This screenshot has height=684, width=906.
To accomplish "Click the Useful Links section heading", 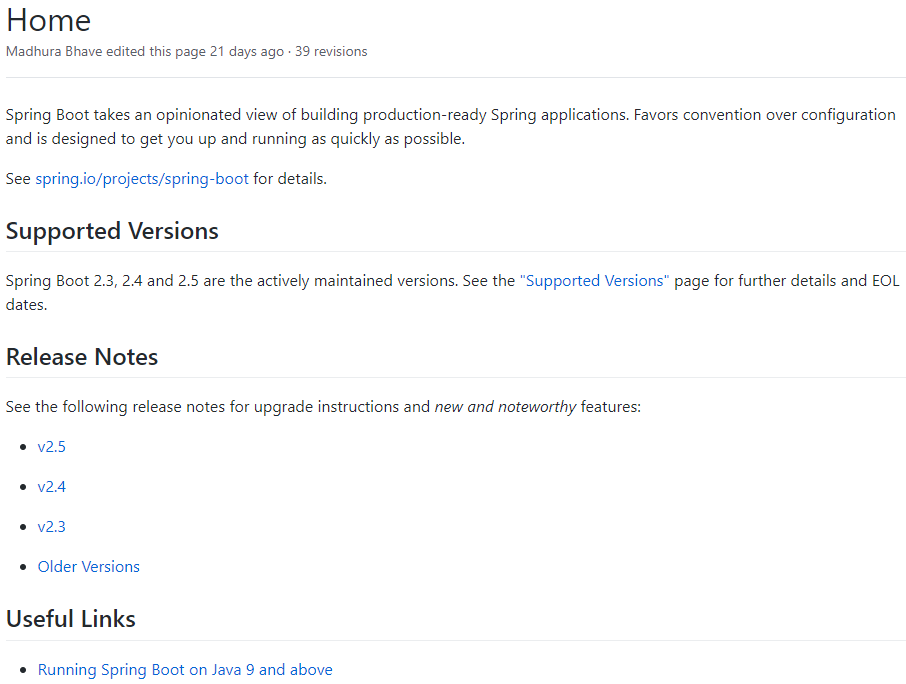I will (71, 619).
